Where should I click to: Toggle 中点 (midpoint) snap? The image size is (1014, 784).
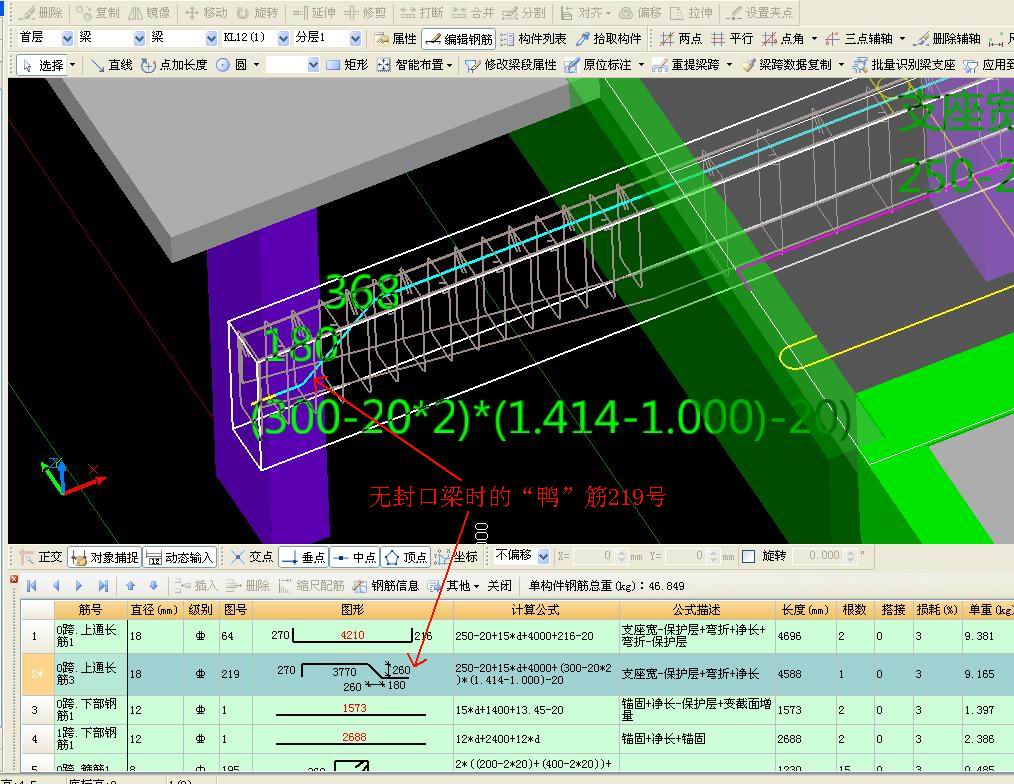point(356,557)
